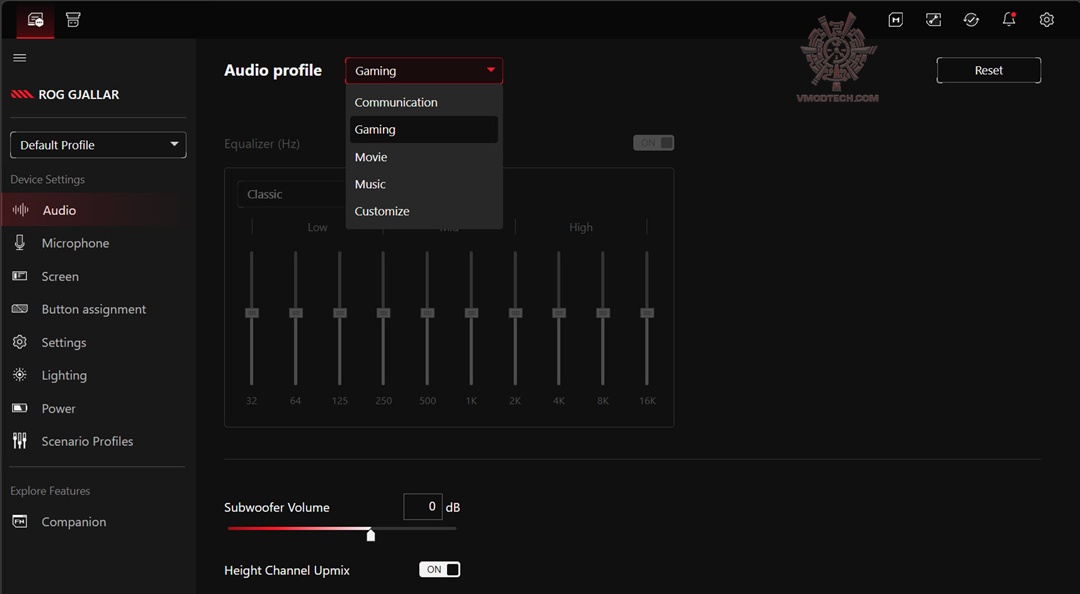Click the 32 Hz equalizer slider
The image size is (1080, 594).
click(251, 313)
